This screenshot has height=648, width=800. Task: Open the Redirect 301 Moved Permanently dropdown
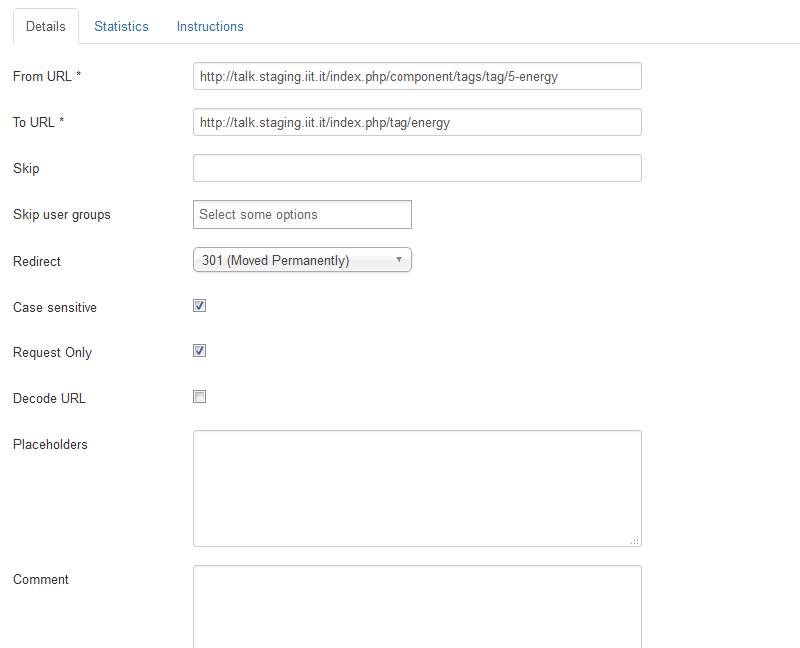tap(302, 260)
